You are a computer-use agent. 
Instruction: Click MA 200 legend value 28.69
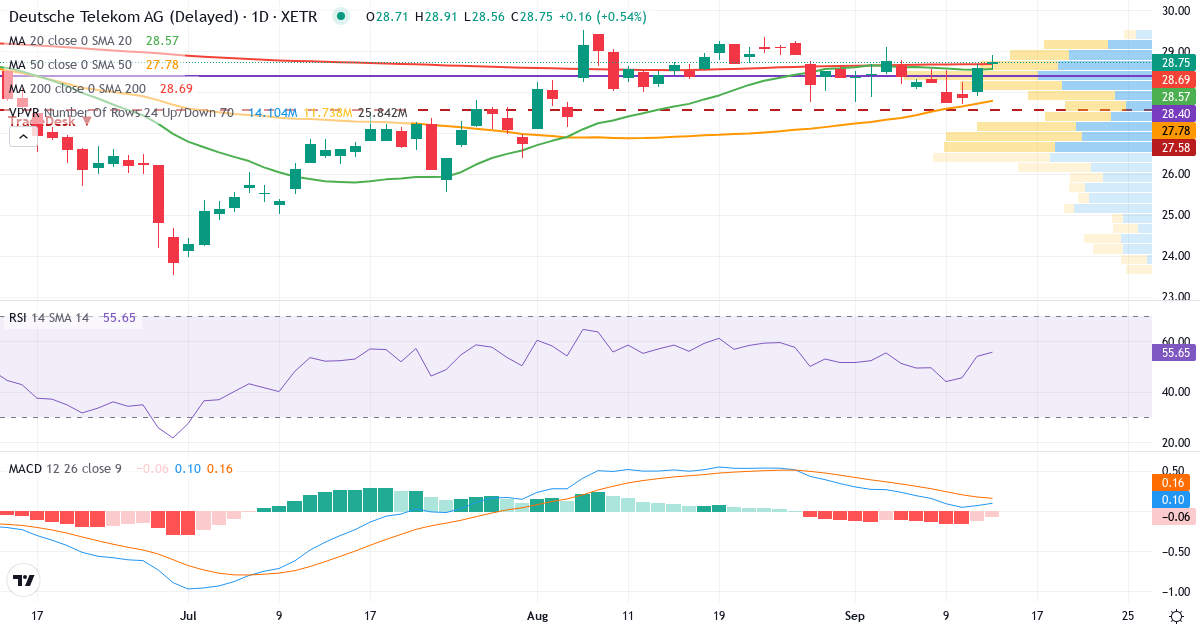[x=177, y=88]
